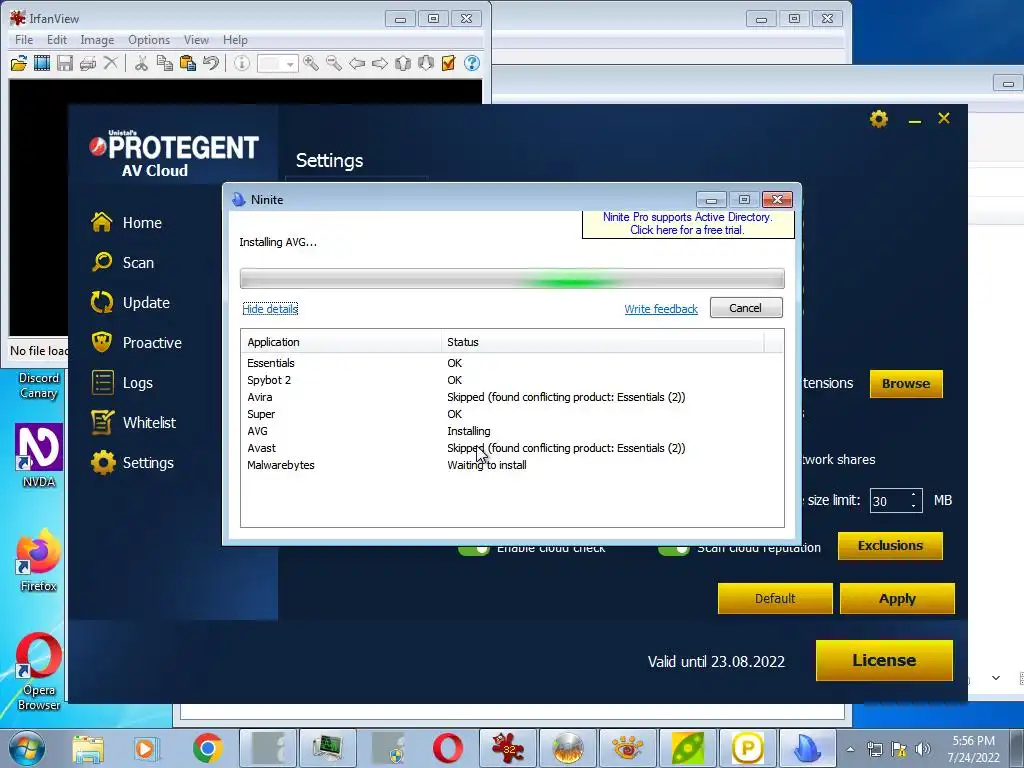Image resolution: width=1024 pixels, height=768 pixels.
Task: Increase size limit with stepper up arrow
Action: (x=914, y=496)
